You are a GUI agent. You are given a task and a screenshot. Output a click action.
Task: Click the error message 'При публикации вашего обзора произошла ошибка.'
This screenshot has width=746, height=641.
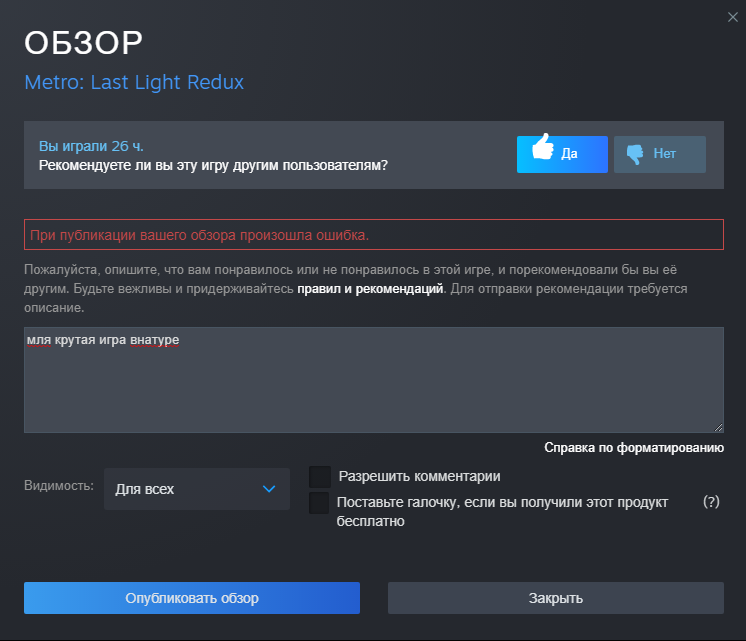[x=373, y=235]
